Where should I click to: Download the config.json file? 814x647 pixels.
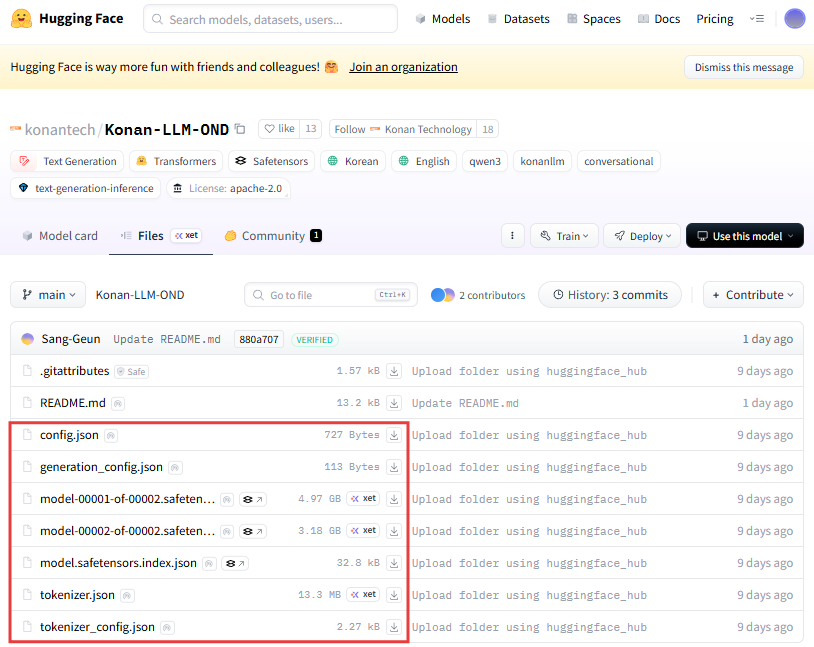point(394,435)
